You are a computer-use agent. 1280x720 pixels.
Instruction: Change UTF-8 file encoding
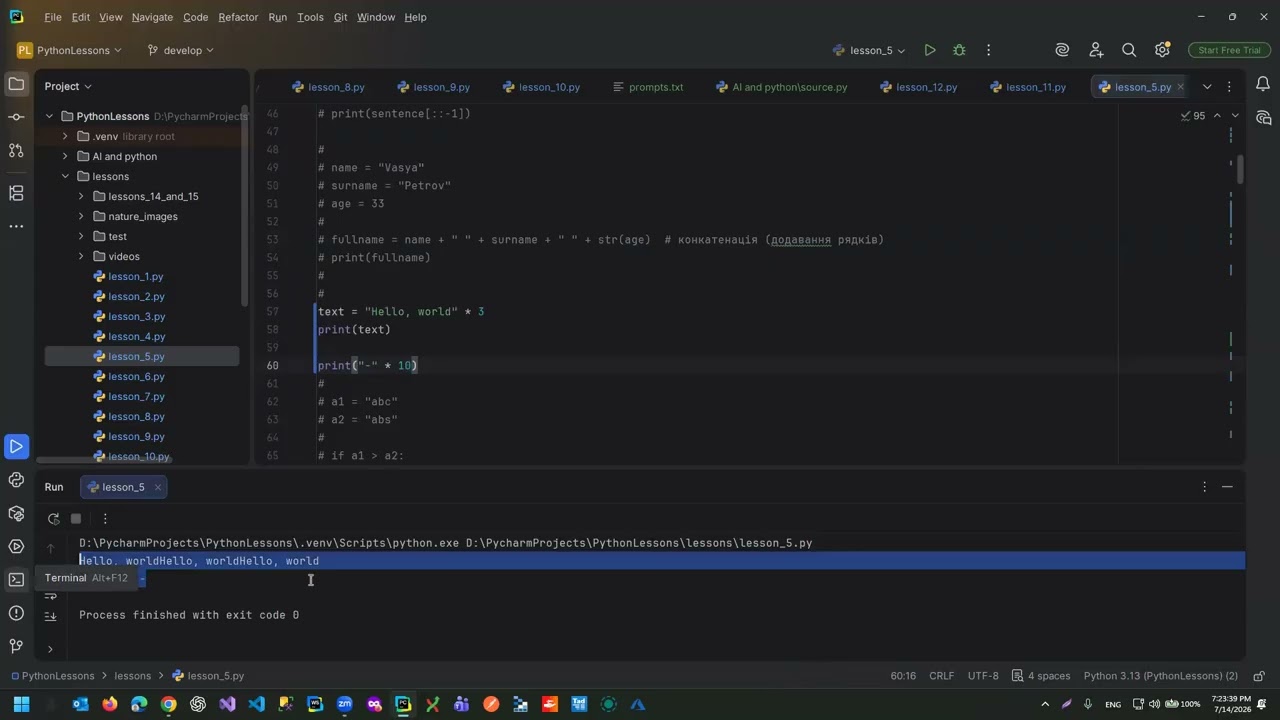(983, 676)
